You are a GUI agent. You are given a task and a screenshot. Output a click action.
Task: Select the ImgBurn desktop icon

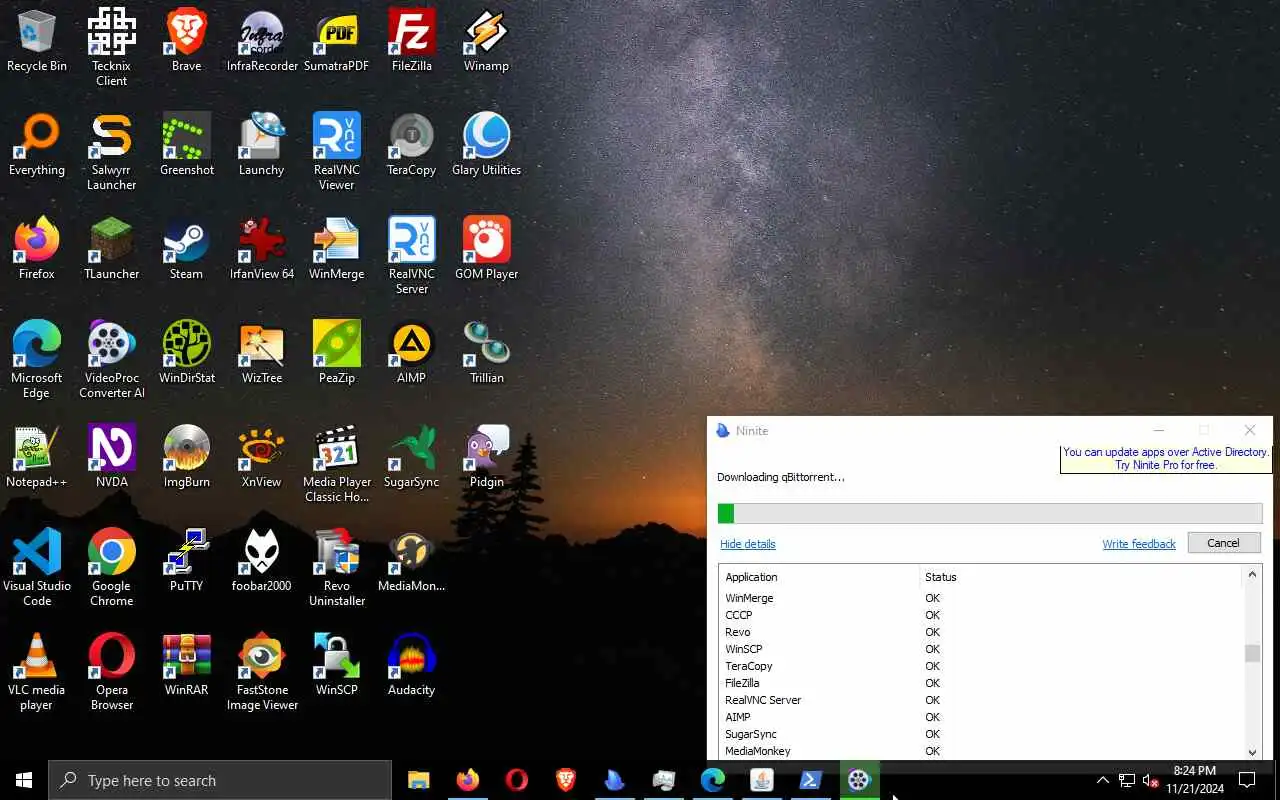pos(186,458)
